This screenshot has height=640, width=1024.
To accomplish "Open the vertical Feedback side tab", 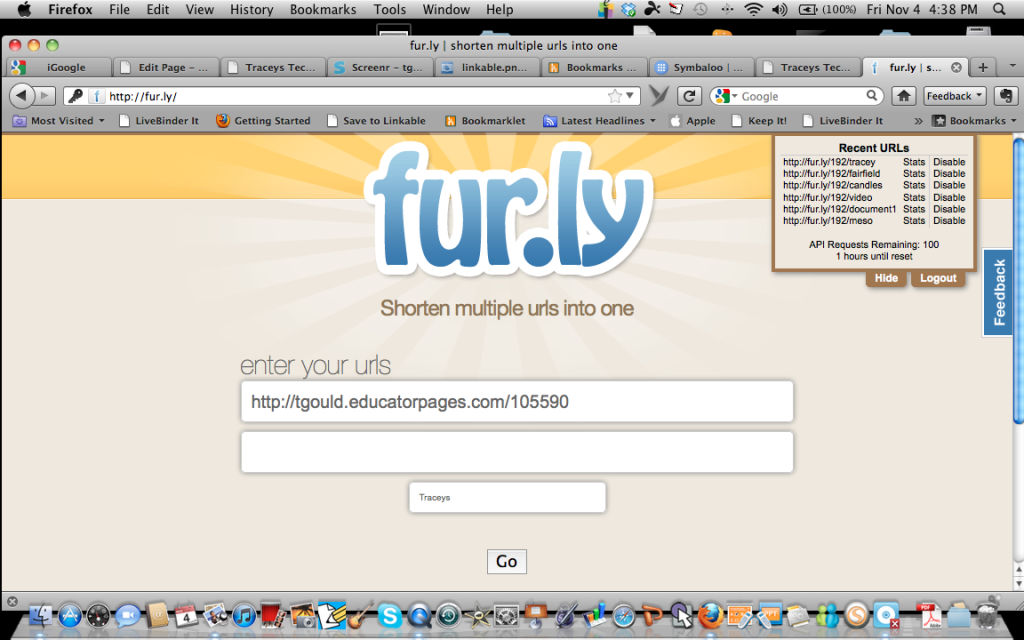I will click(999, 292).
